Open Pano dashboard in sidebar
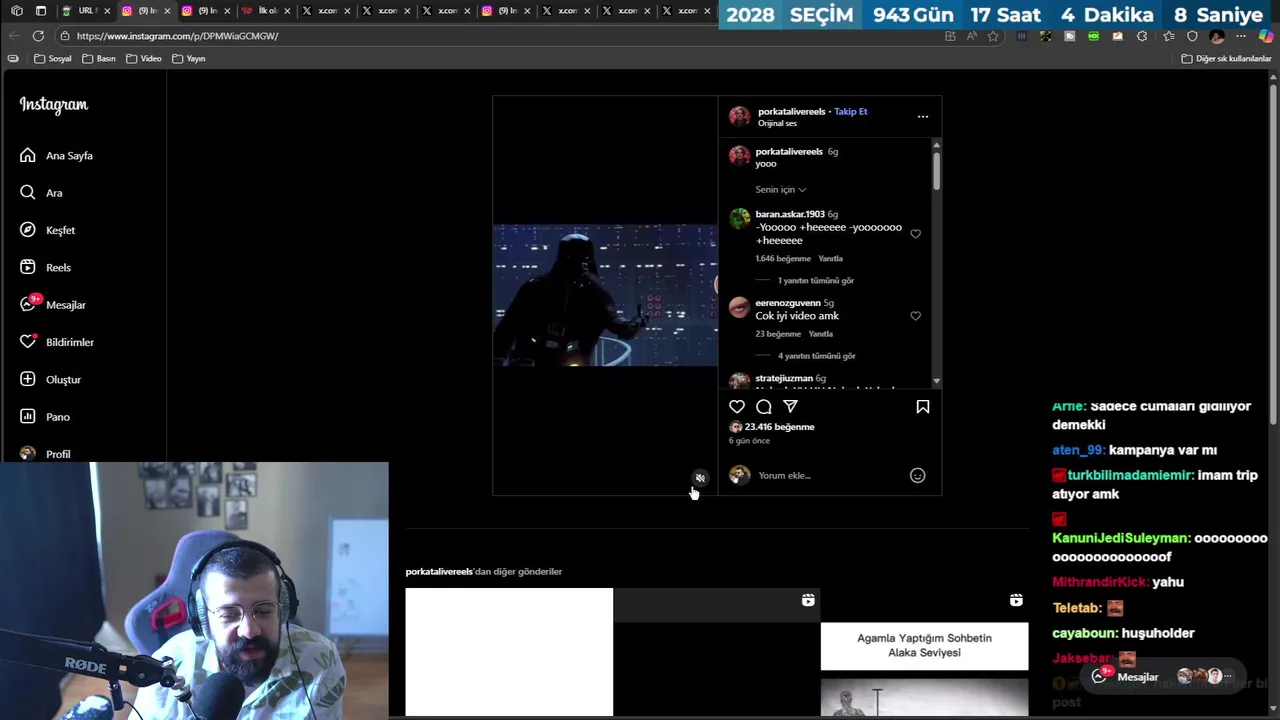The image size is (1280, 720). pos(45,416)
